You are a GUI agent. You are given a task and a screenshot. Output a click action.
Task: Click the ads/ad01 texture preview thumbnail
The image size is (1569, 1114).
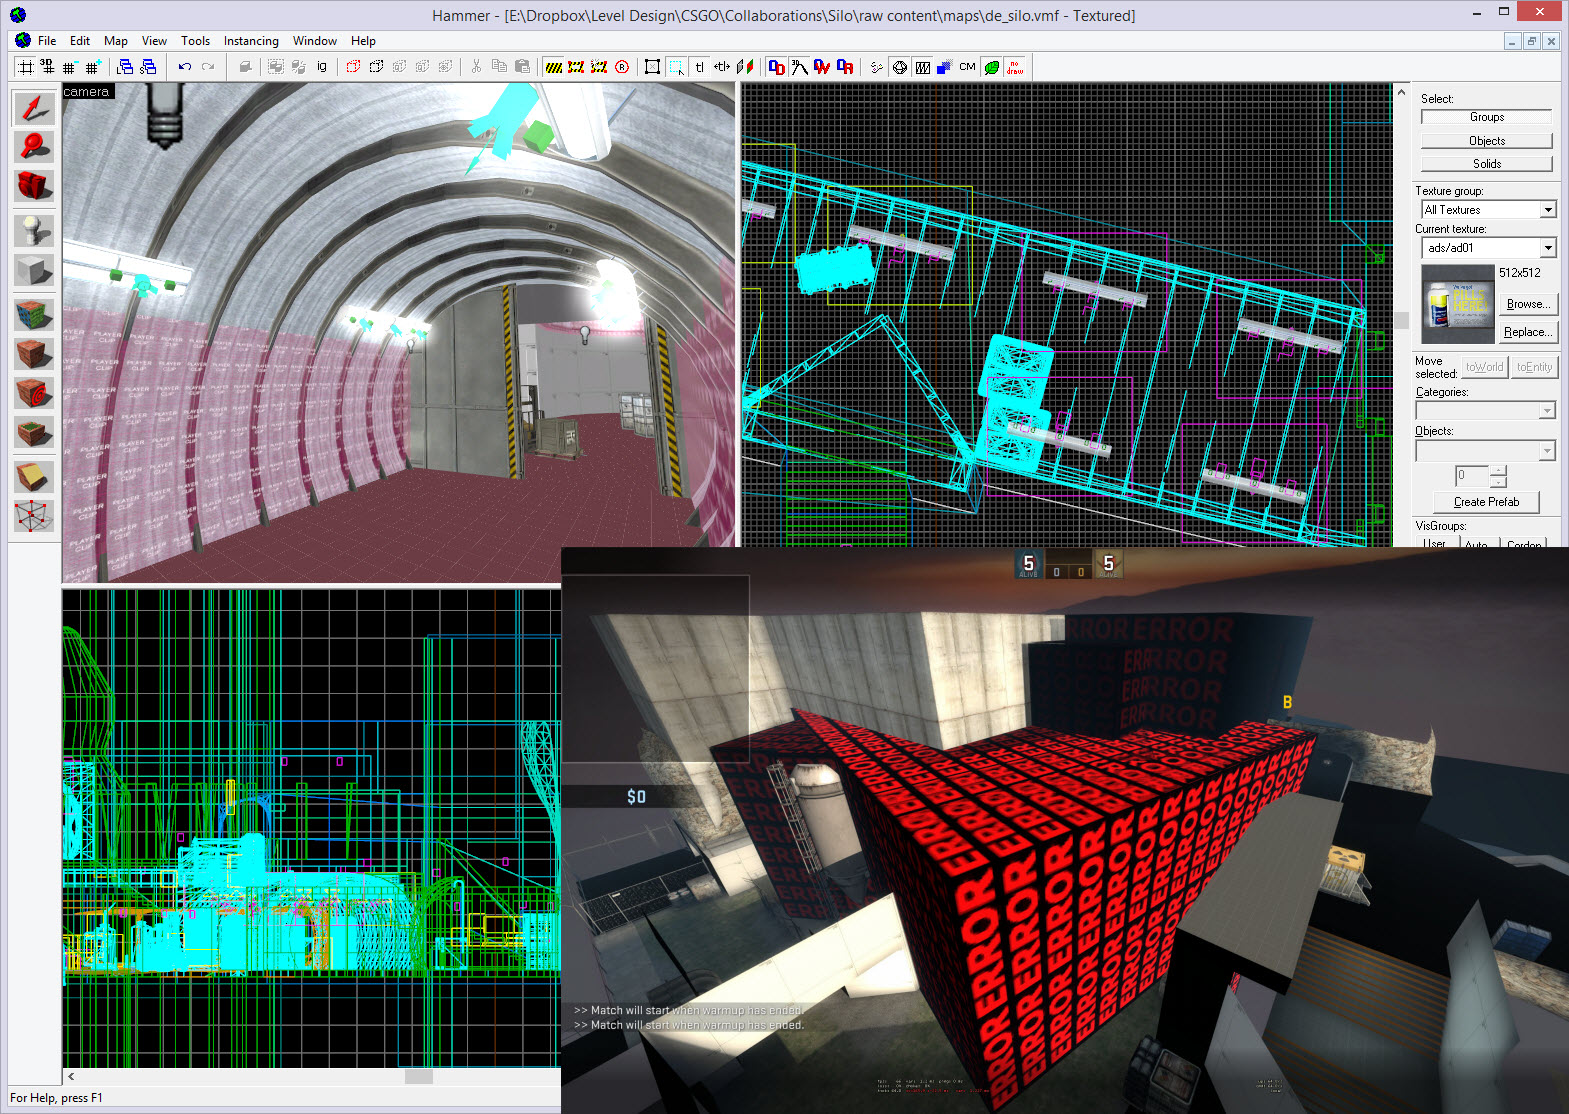(1456, 305)
